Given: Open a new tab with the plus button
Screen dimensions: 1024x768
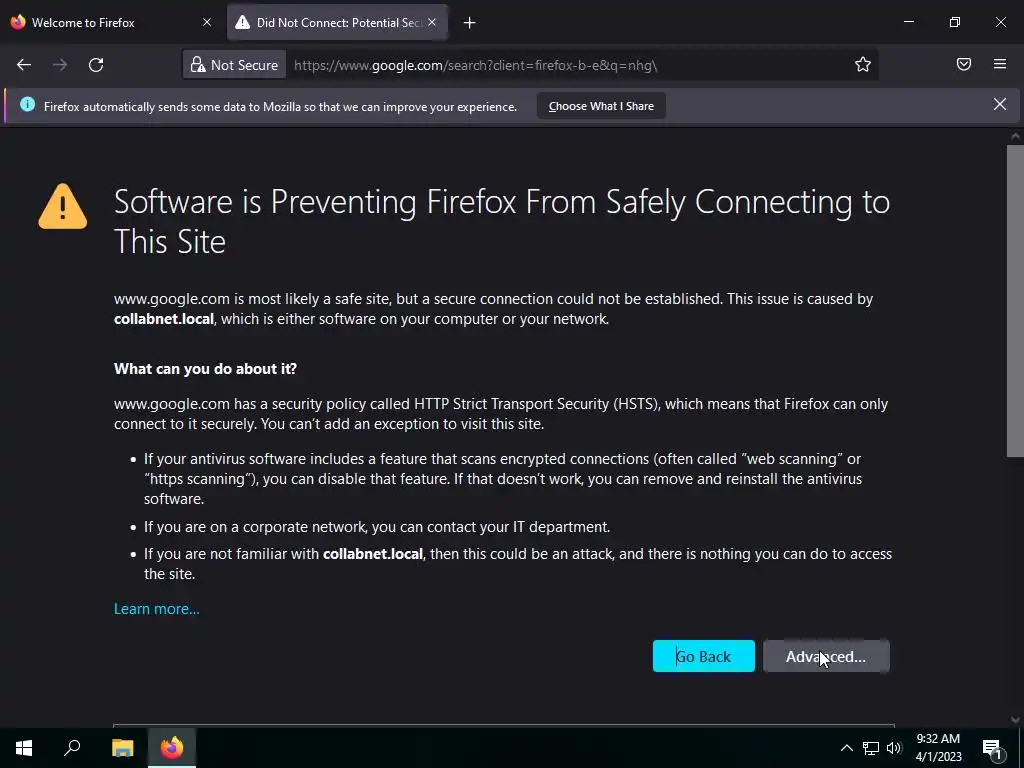Looking at the screenshot, I should (x=470, y=23).
